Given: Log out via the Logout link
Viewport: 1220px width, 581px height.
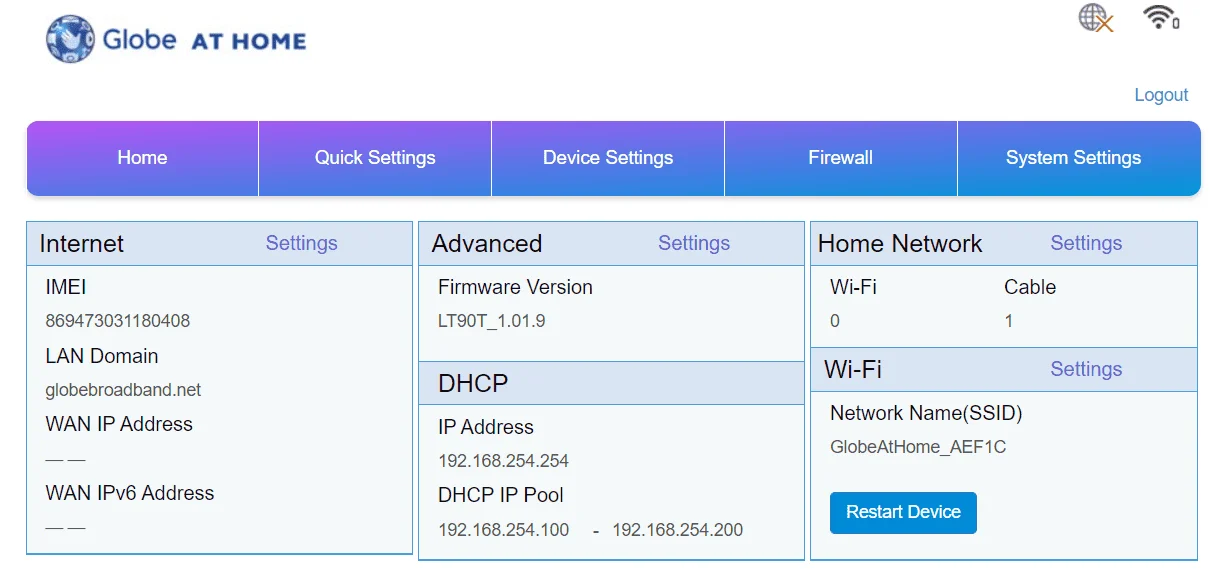Looking at the screenshot, I should click(x=1161, y=95).
